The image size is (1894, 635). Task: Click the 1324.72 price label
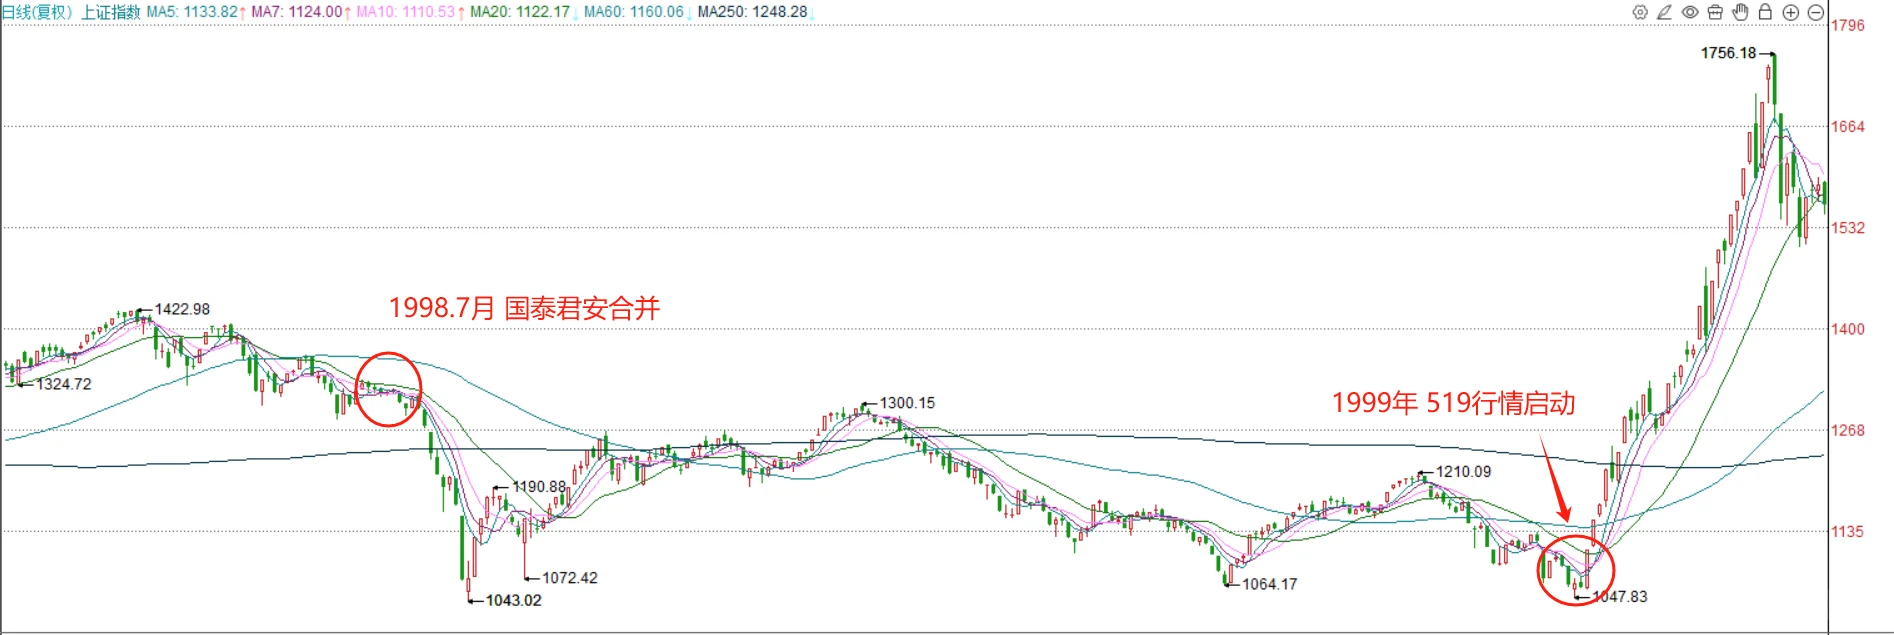[64, 384]
